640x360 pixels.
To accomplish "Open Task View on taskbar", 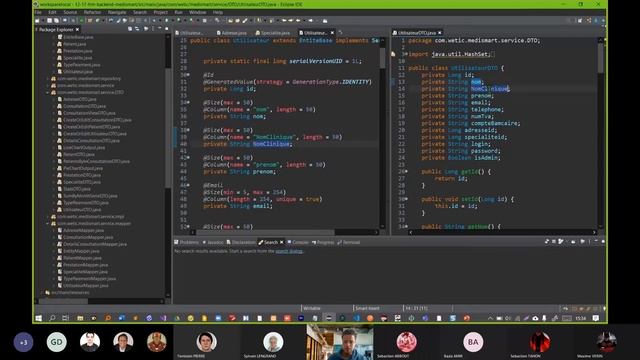I will click(x=66, y=318).
